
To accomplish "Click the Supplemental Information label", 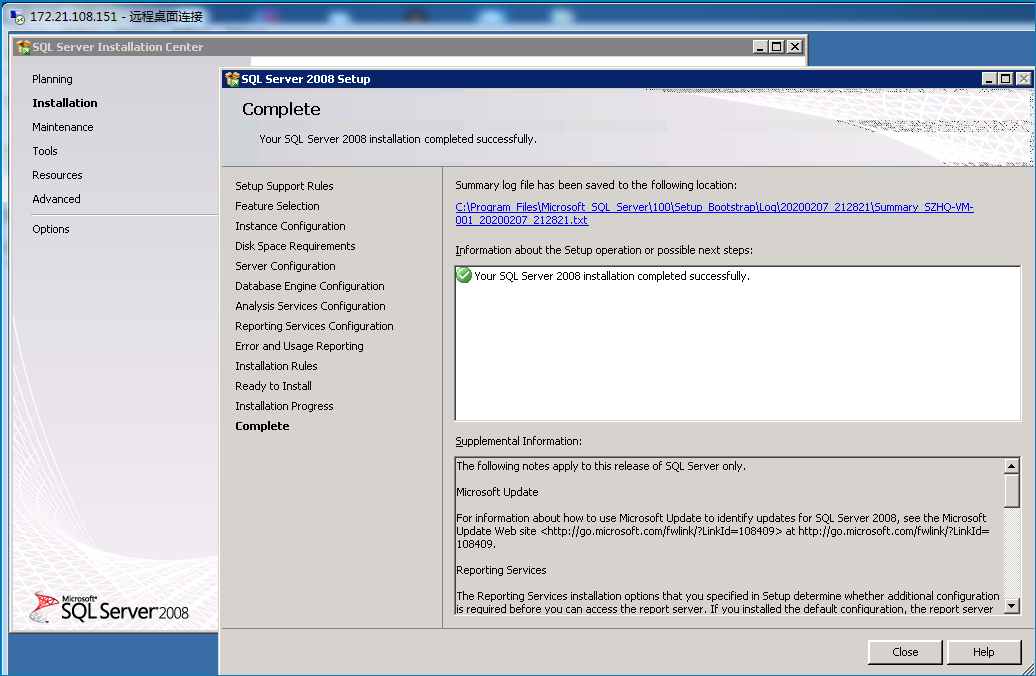I will coord(519,441).
